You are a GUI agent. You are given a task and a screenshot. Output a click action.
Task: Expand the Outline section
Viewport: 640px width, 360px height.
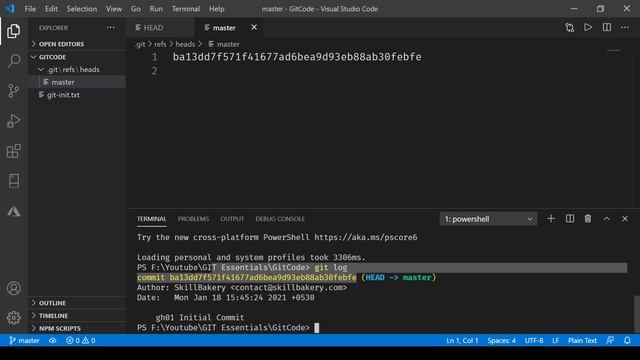[x=77, y=303]
